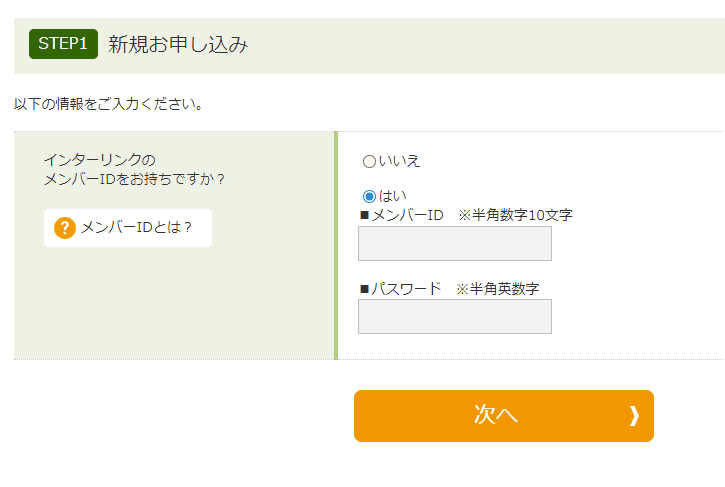Click the 以下の情報をご入力ください instruction text
Screen dimensions: 725x487
[x=109, y=103]
